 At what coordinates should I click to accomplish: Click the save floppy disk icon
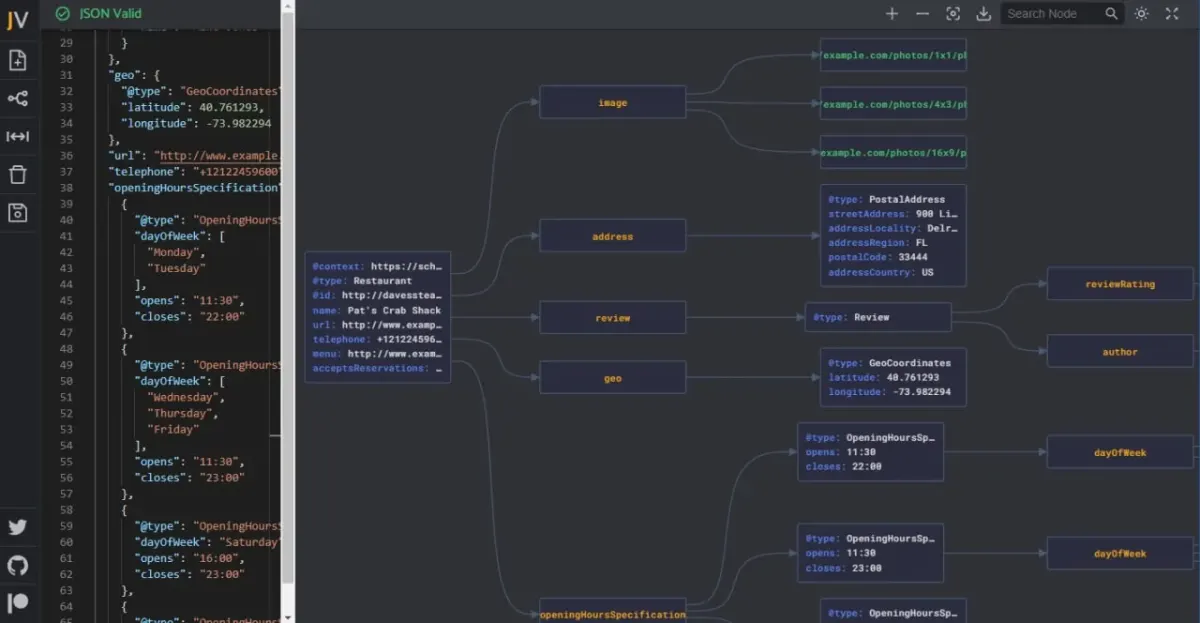click(17, 212)
